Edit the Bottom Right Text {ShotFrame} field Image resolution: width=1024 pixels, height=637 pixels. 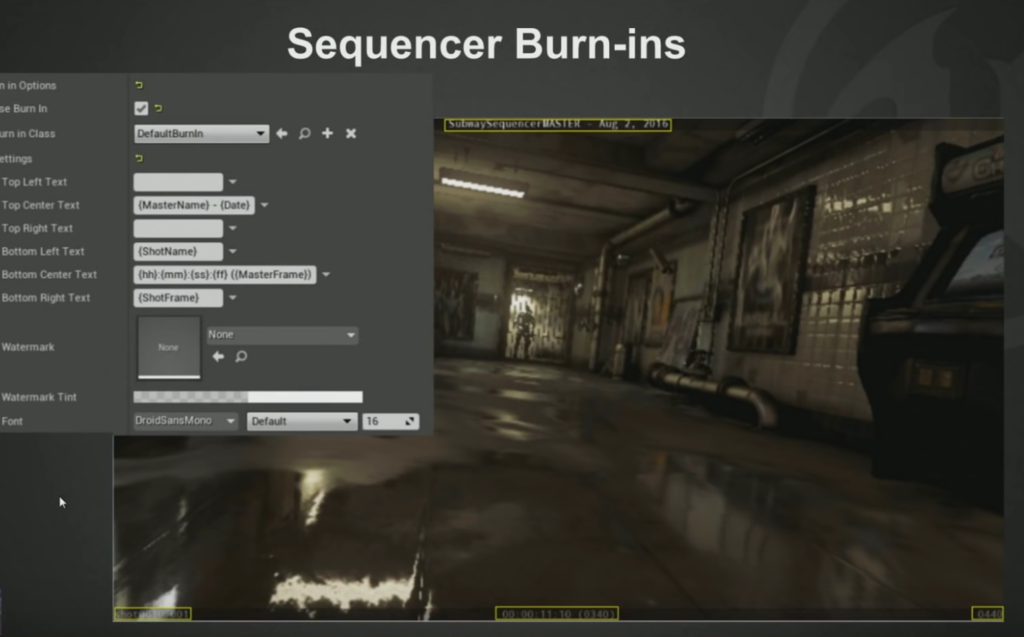[x=178, y=298]
